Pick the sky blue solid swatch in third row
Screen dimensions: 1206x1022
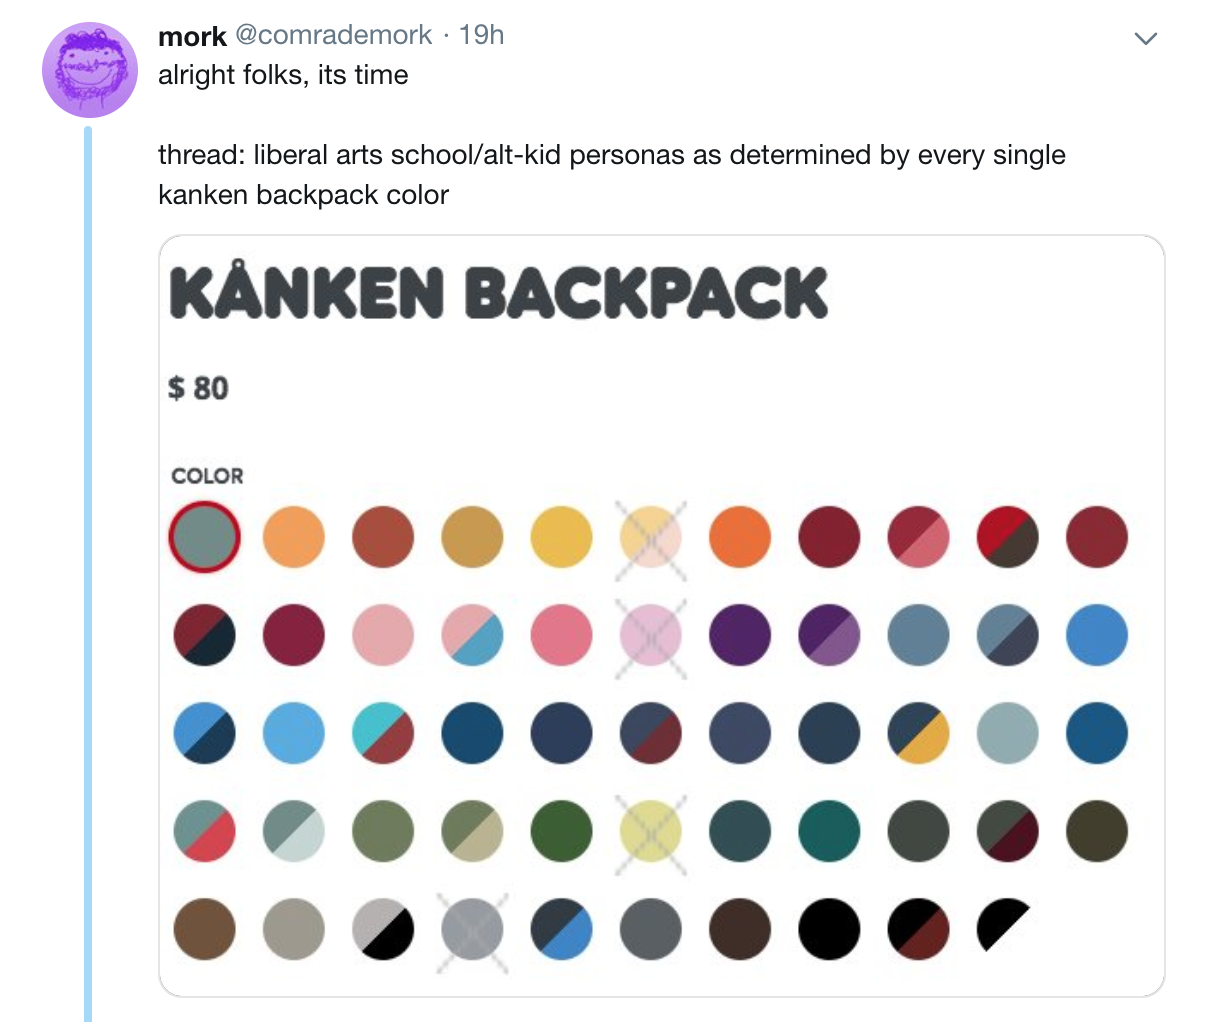pos(293,733)
